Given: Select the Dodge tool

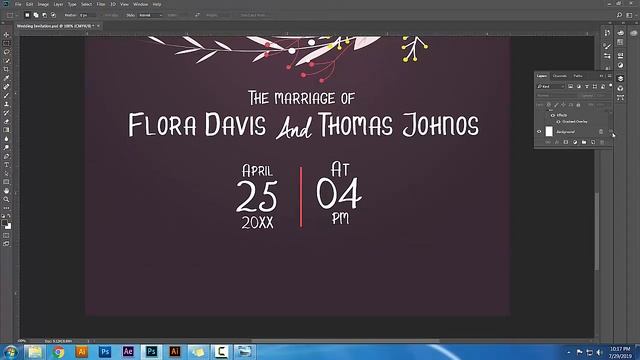Looking at the screenshot, I should [6, 147].
